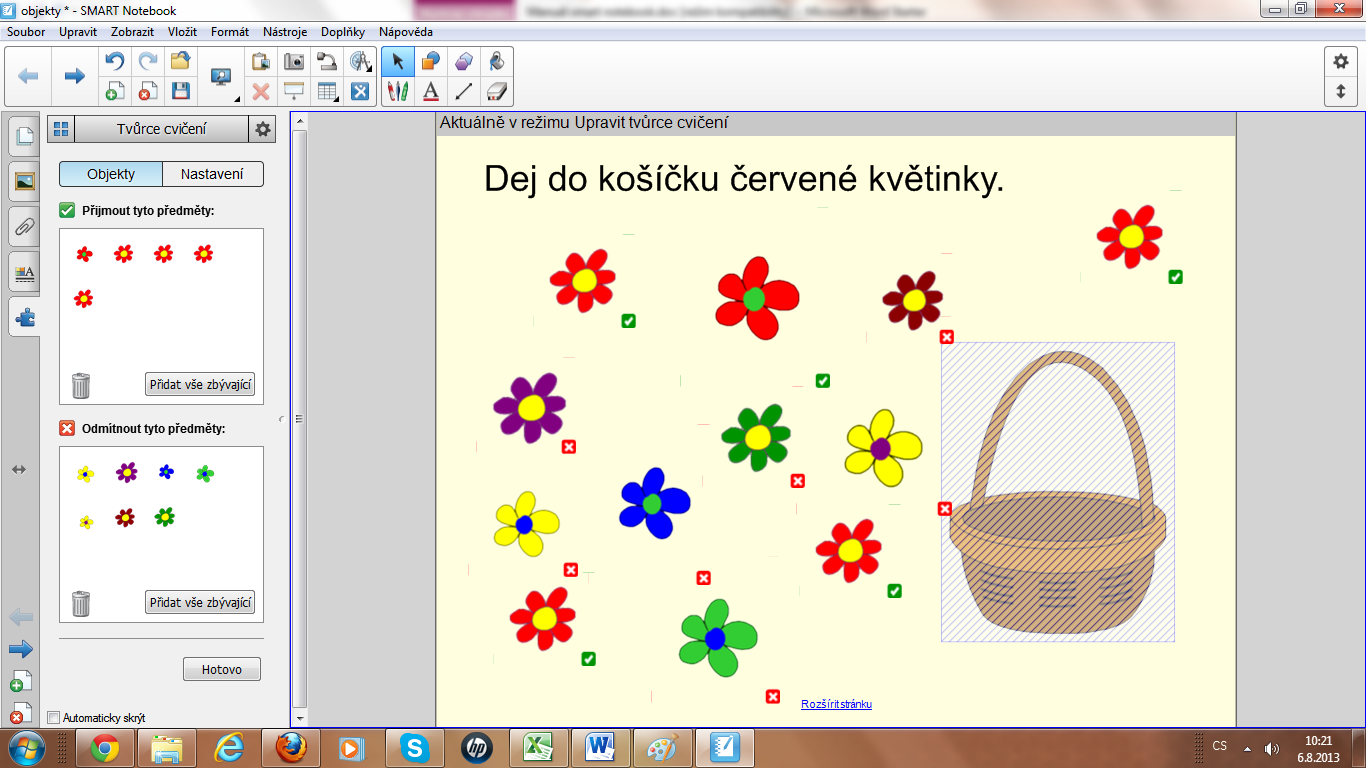The width and height of the screenshot is (1366, 768).
Task: Open toolbar customization gear at far right
Action: [x=1341, y=61]
